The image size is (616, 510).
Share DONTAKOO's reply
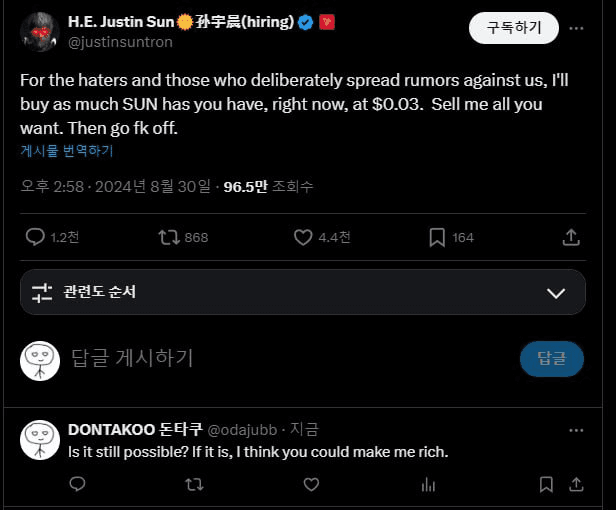pyautogui.click(x=577, y=484)
